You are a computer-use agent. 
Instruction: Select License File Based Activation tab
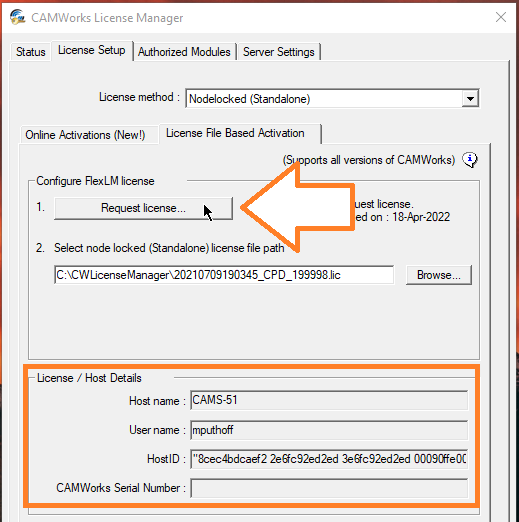pyautogui.click(x=235, y=133)
